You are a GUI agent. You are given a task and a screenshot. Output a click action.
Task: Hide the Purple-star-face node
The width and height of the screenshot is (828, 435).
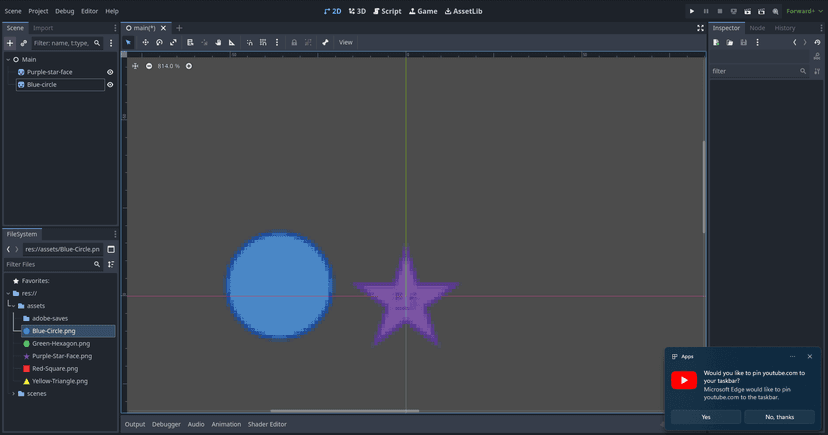(110, 72)
